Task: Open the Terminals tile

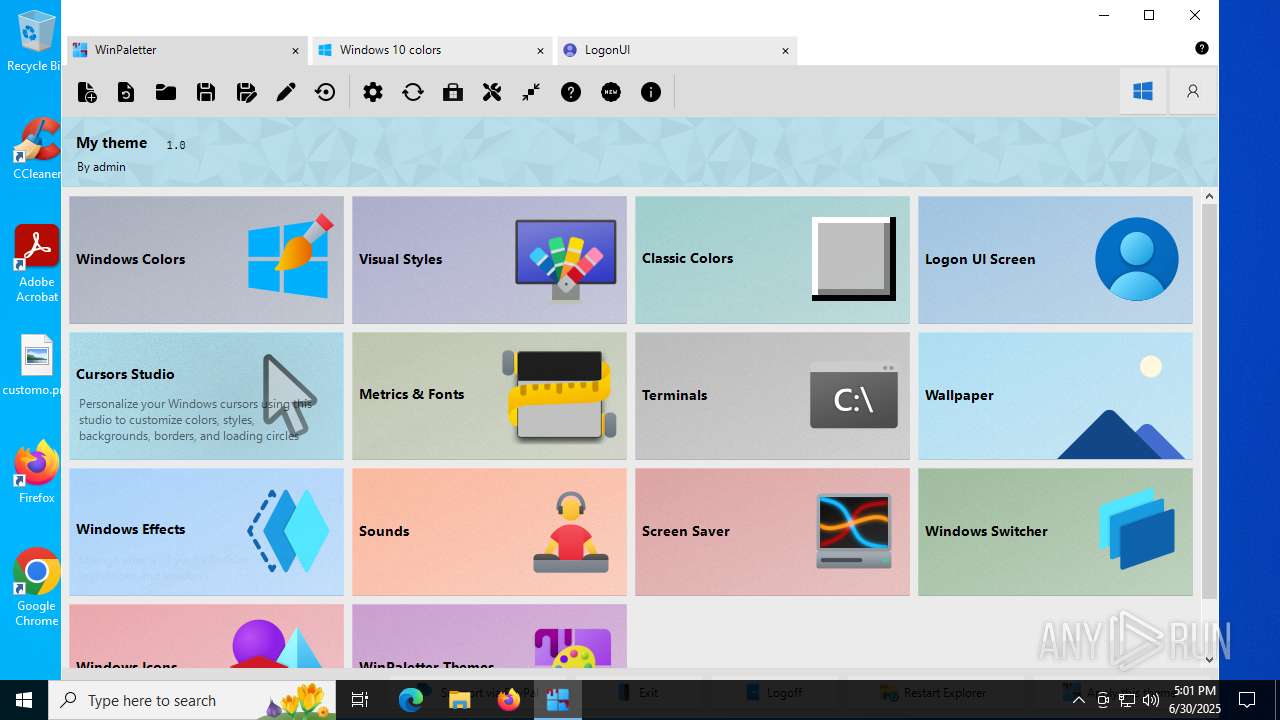Action: pyautogui.click(x=772, y=396)
